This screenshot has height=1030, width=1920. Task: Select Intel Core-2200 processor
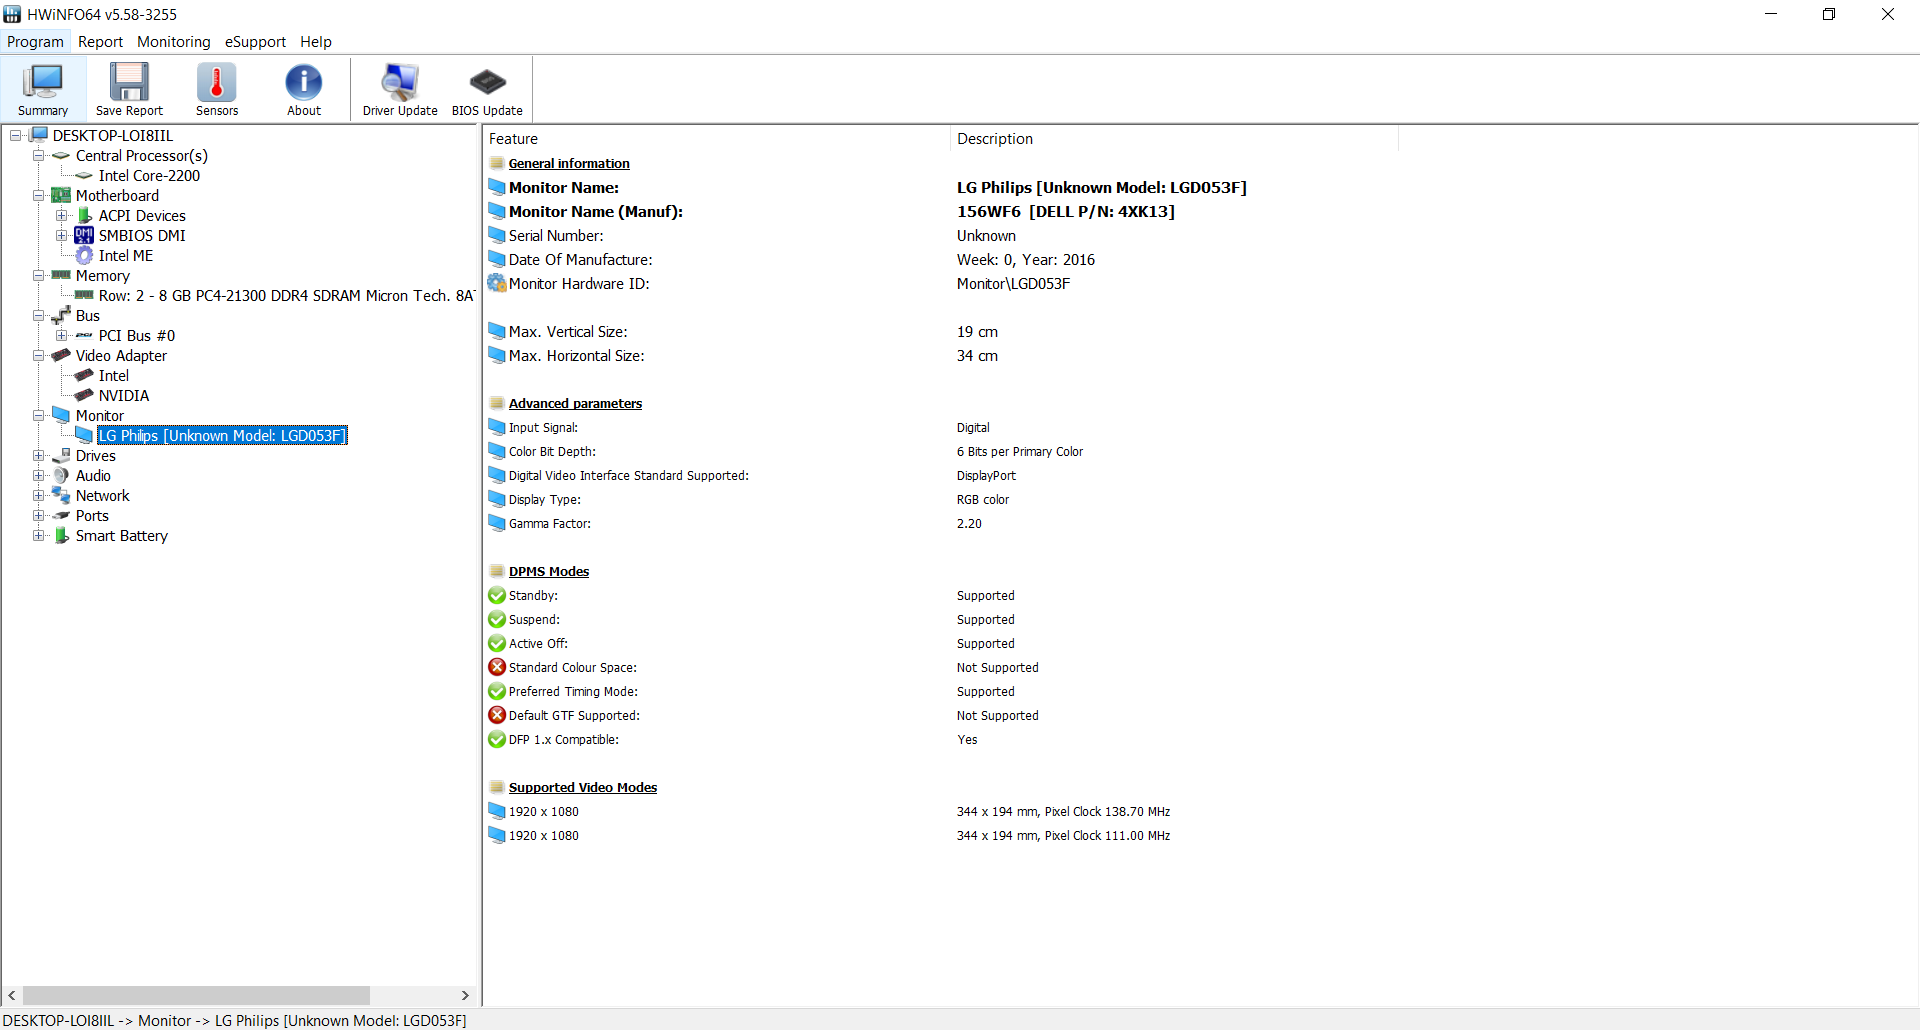coord(149,175)
